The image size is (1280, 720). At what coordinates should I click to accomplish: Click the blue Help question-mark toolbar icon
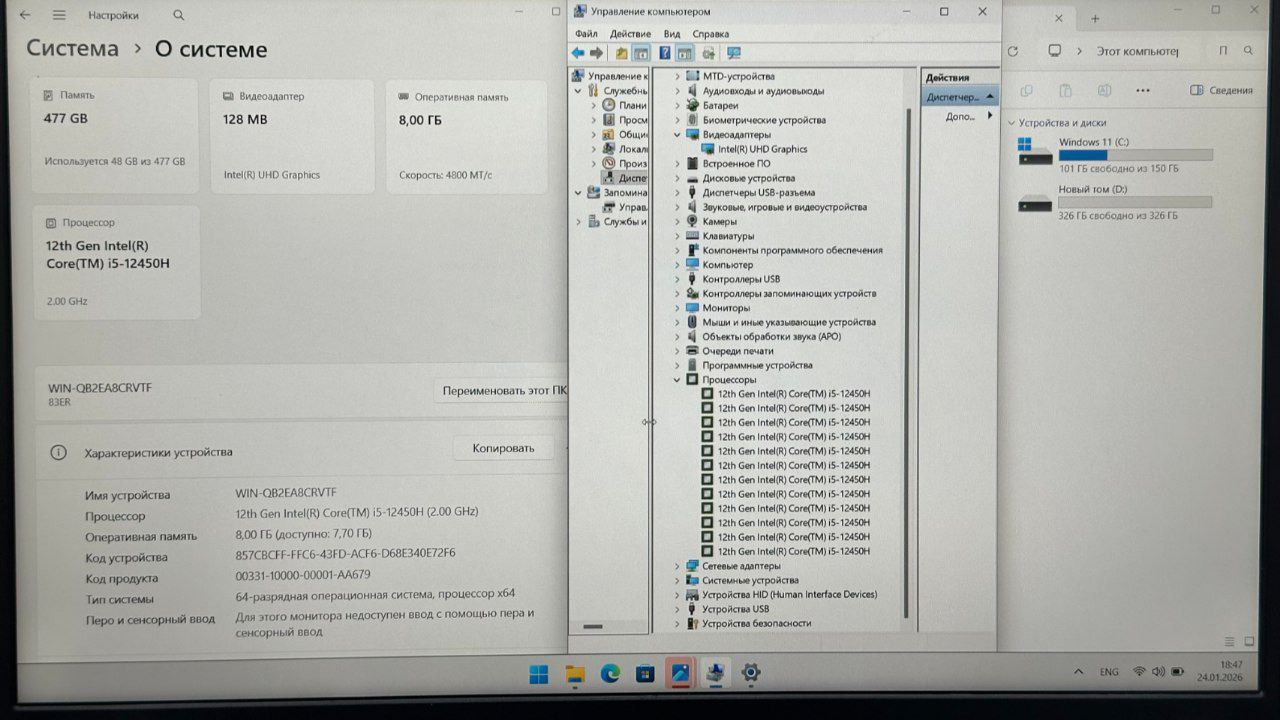point(664,53)
